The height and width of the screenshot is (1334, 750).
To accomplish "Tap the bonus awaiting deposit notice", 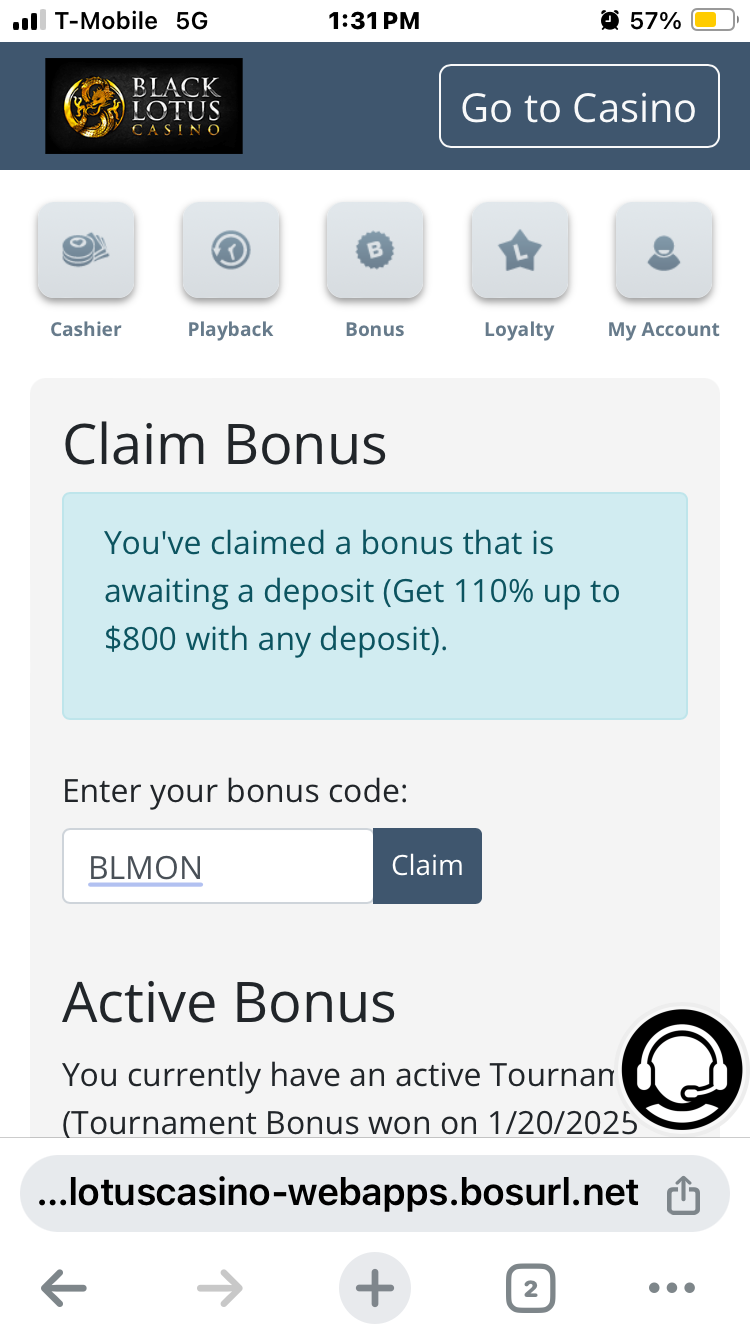I will coord(375,605).
